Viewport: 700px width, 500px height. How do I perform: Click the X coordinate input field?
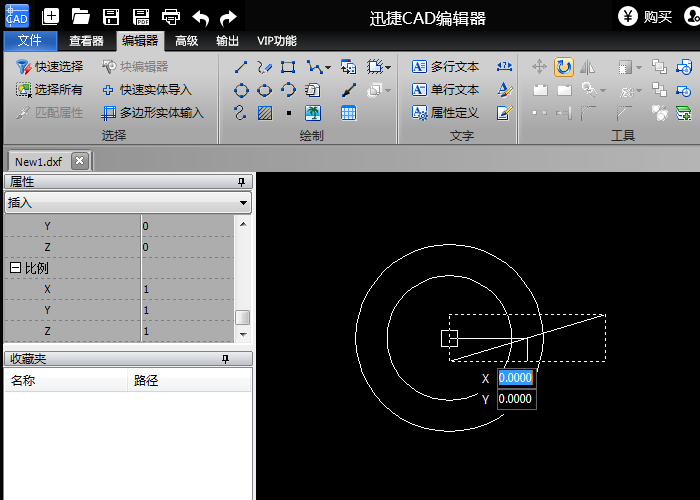pos(516,378)
